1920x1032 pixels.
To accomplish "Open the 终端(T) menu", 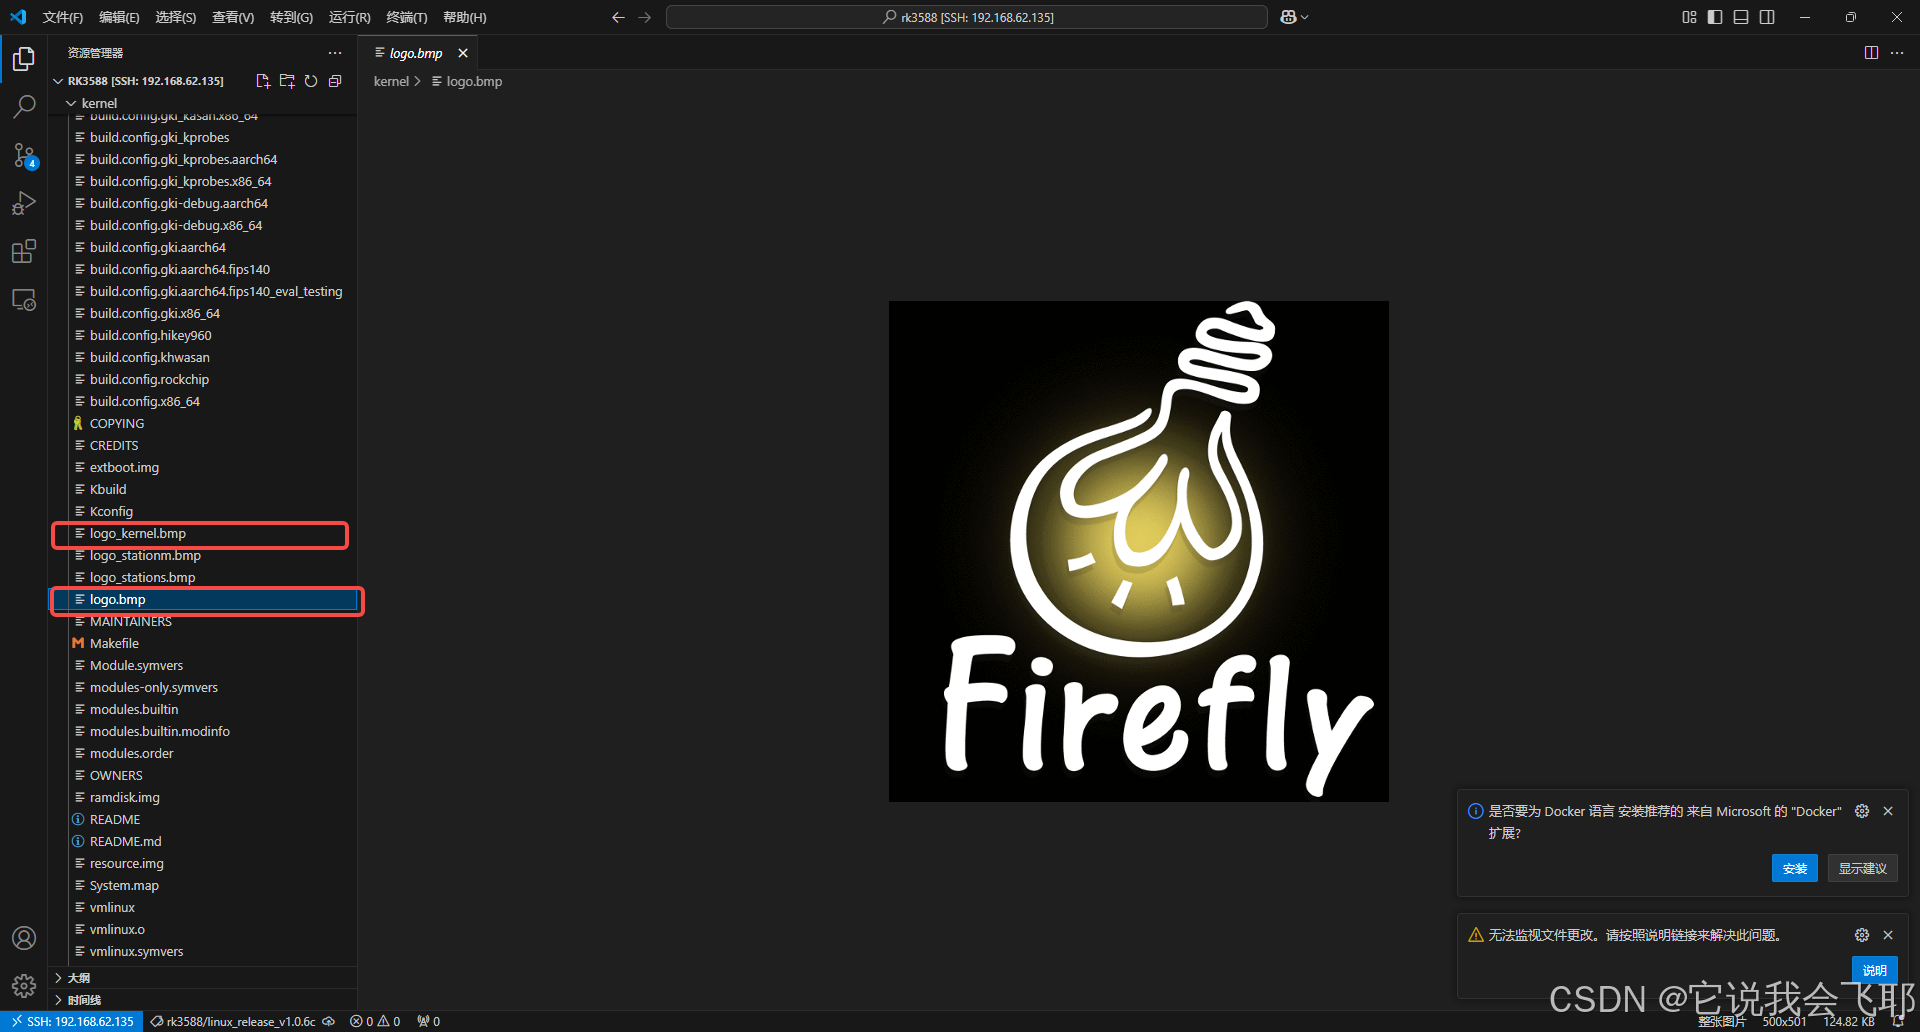I will coord(407,17).
